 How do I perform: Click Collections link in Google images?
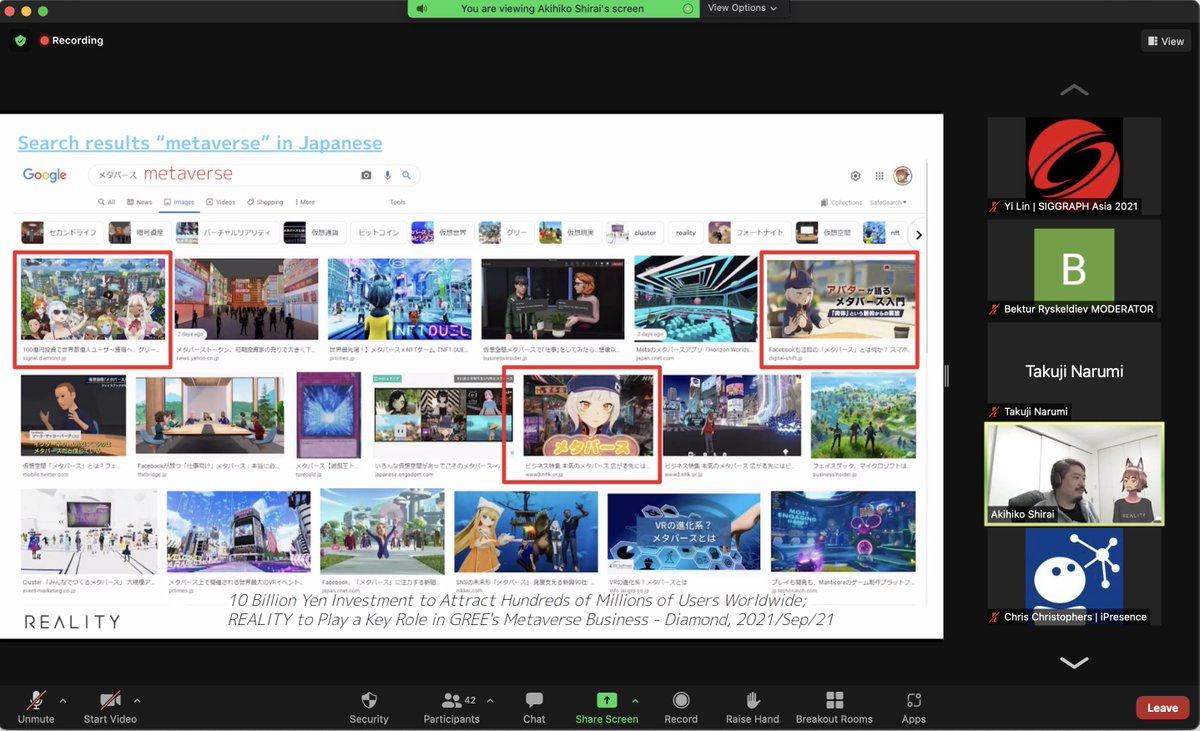click(x=841, y=202)
